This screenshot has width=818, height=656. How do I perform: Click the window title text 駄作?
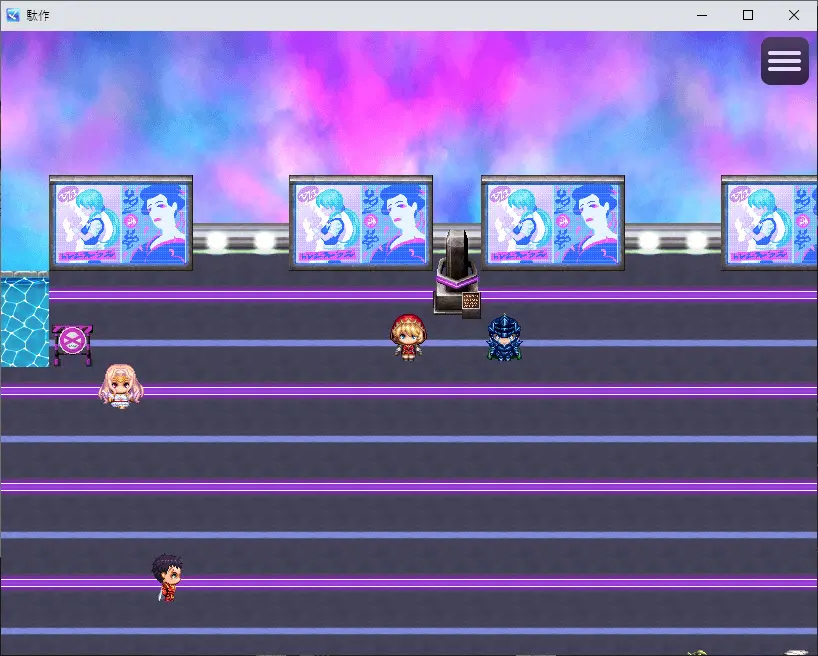(x=39, y=15)
